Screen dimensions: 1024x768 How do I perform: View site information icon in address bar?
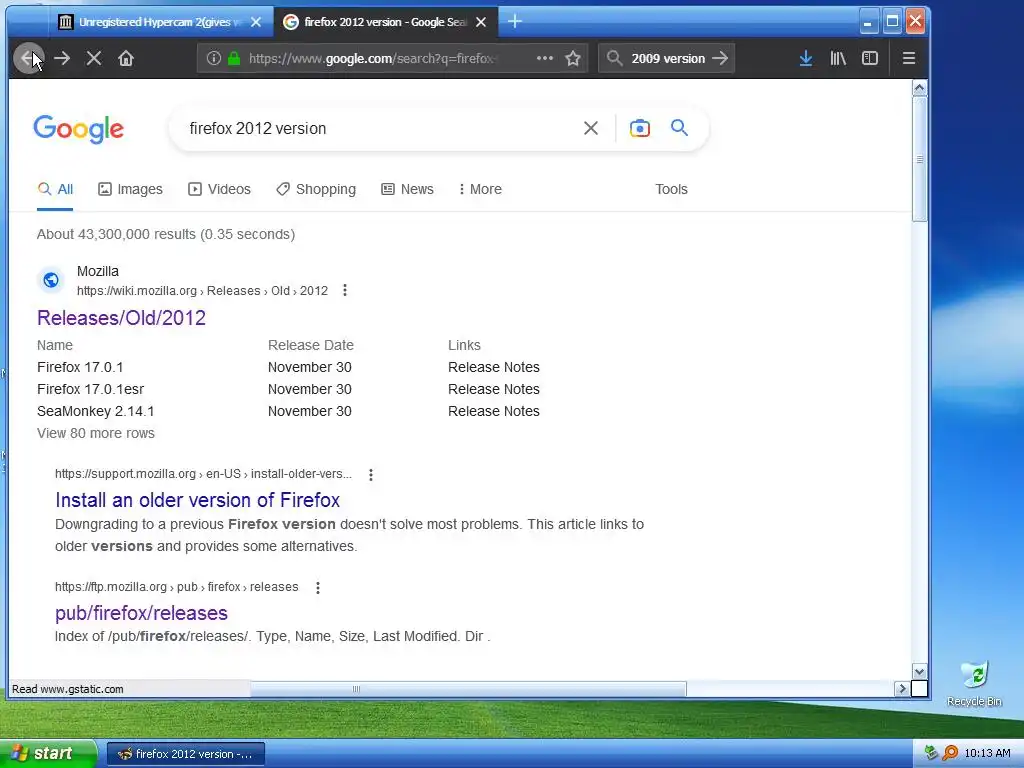click(214, 58)
